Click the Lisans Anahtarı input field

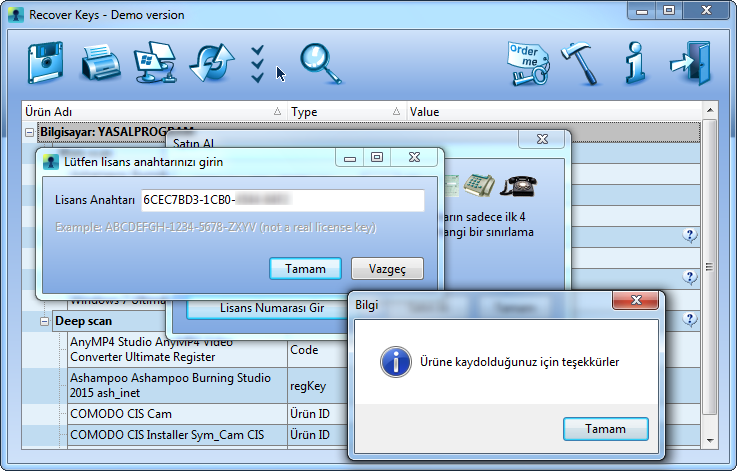(x=282, y=200)
